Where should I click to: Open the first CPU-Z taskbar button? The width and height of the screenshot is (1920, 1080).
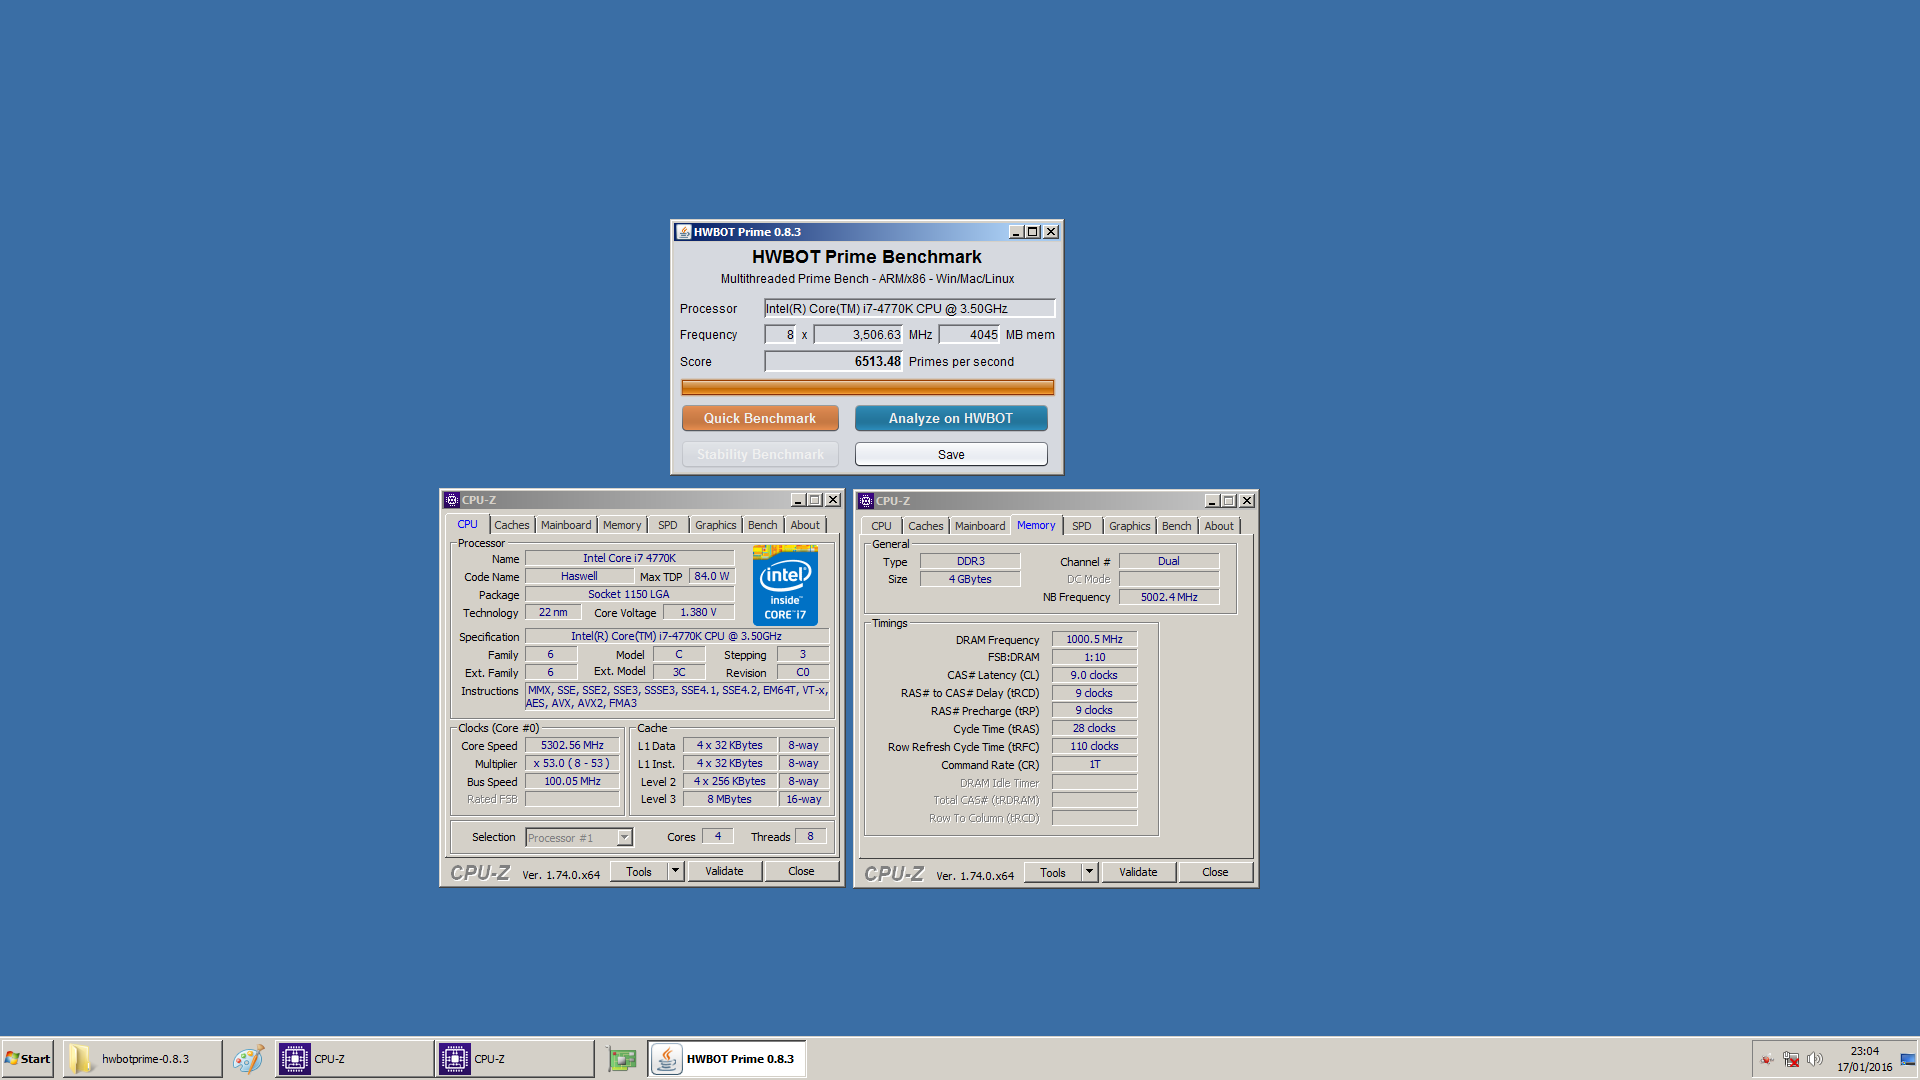click(354, 1059)
